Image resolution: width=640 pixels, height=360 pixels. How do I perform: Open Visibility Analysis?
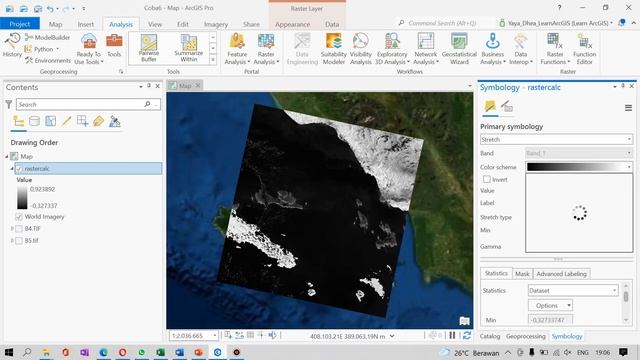pyautogui.click(x=361, y=49)
